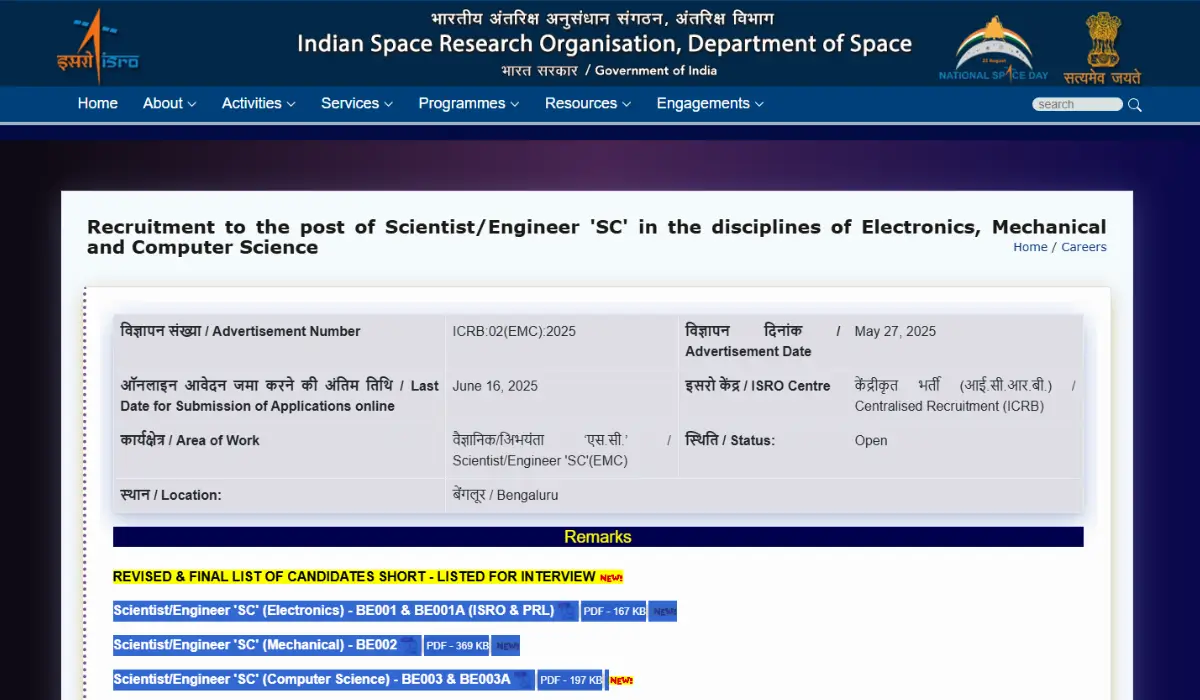Viewport: 1200px width, 700px height.
Task: Click the NEW badge next to Computer Science list
Action: point(621,680)
